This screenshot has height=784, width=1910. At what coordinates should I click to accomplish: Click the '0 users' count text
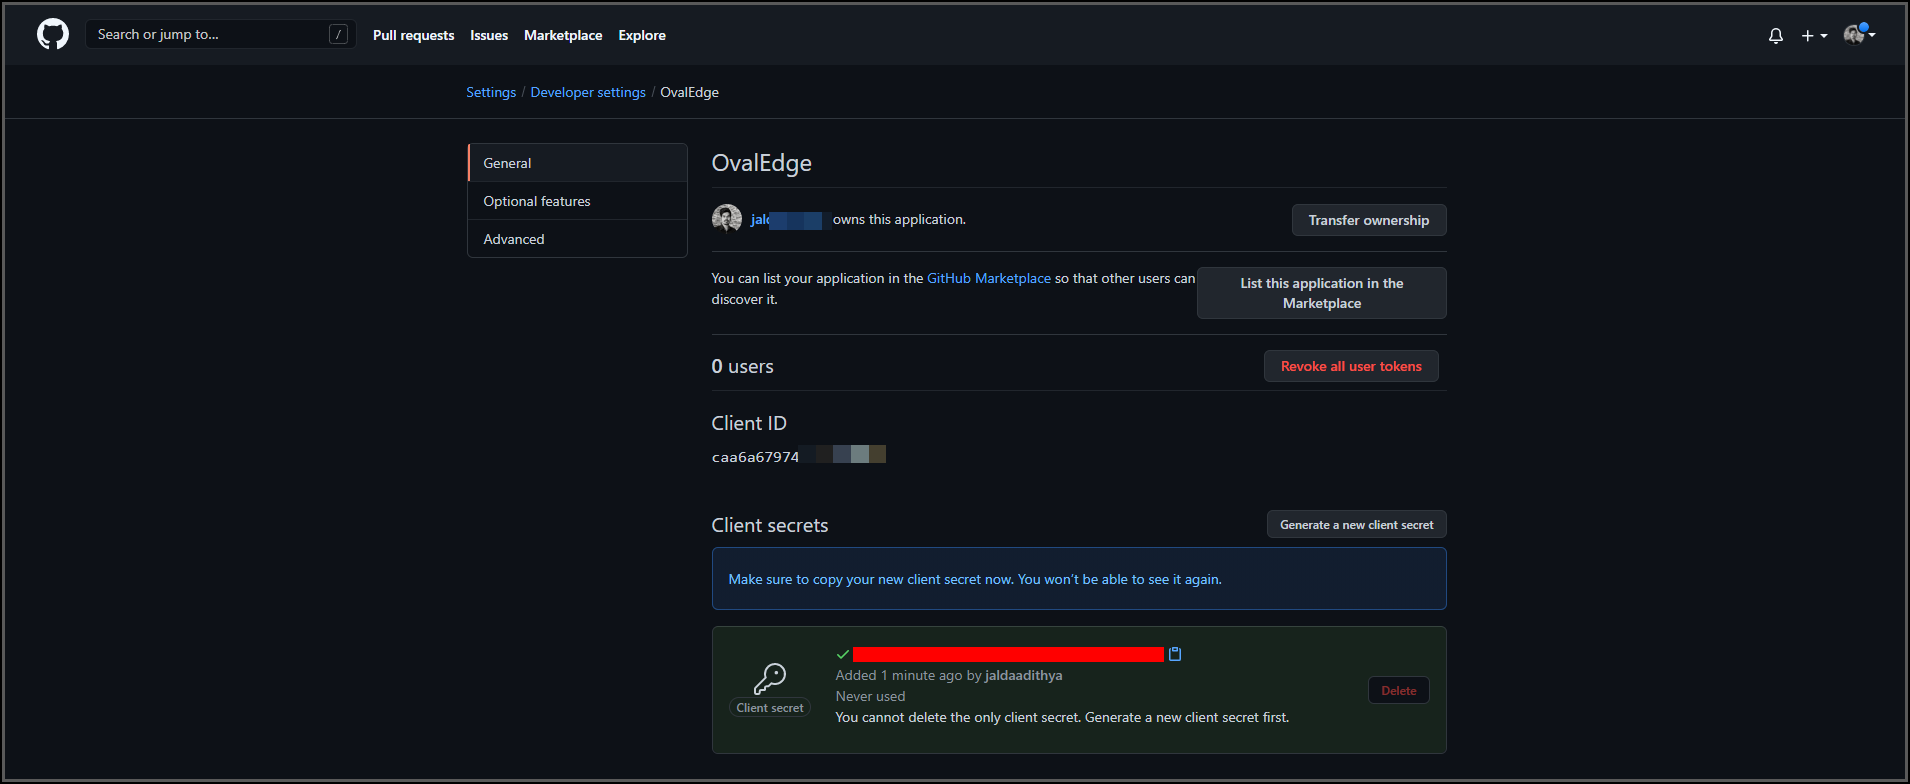(x=743, y=366)
